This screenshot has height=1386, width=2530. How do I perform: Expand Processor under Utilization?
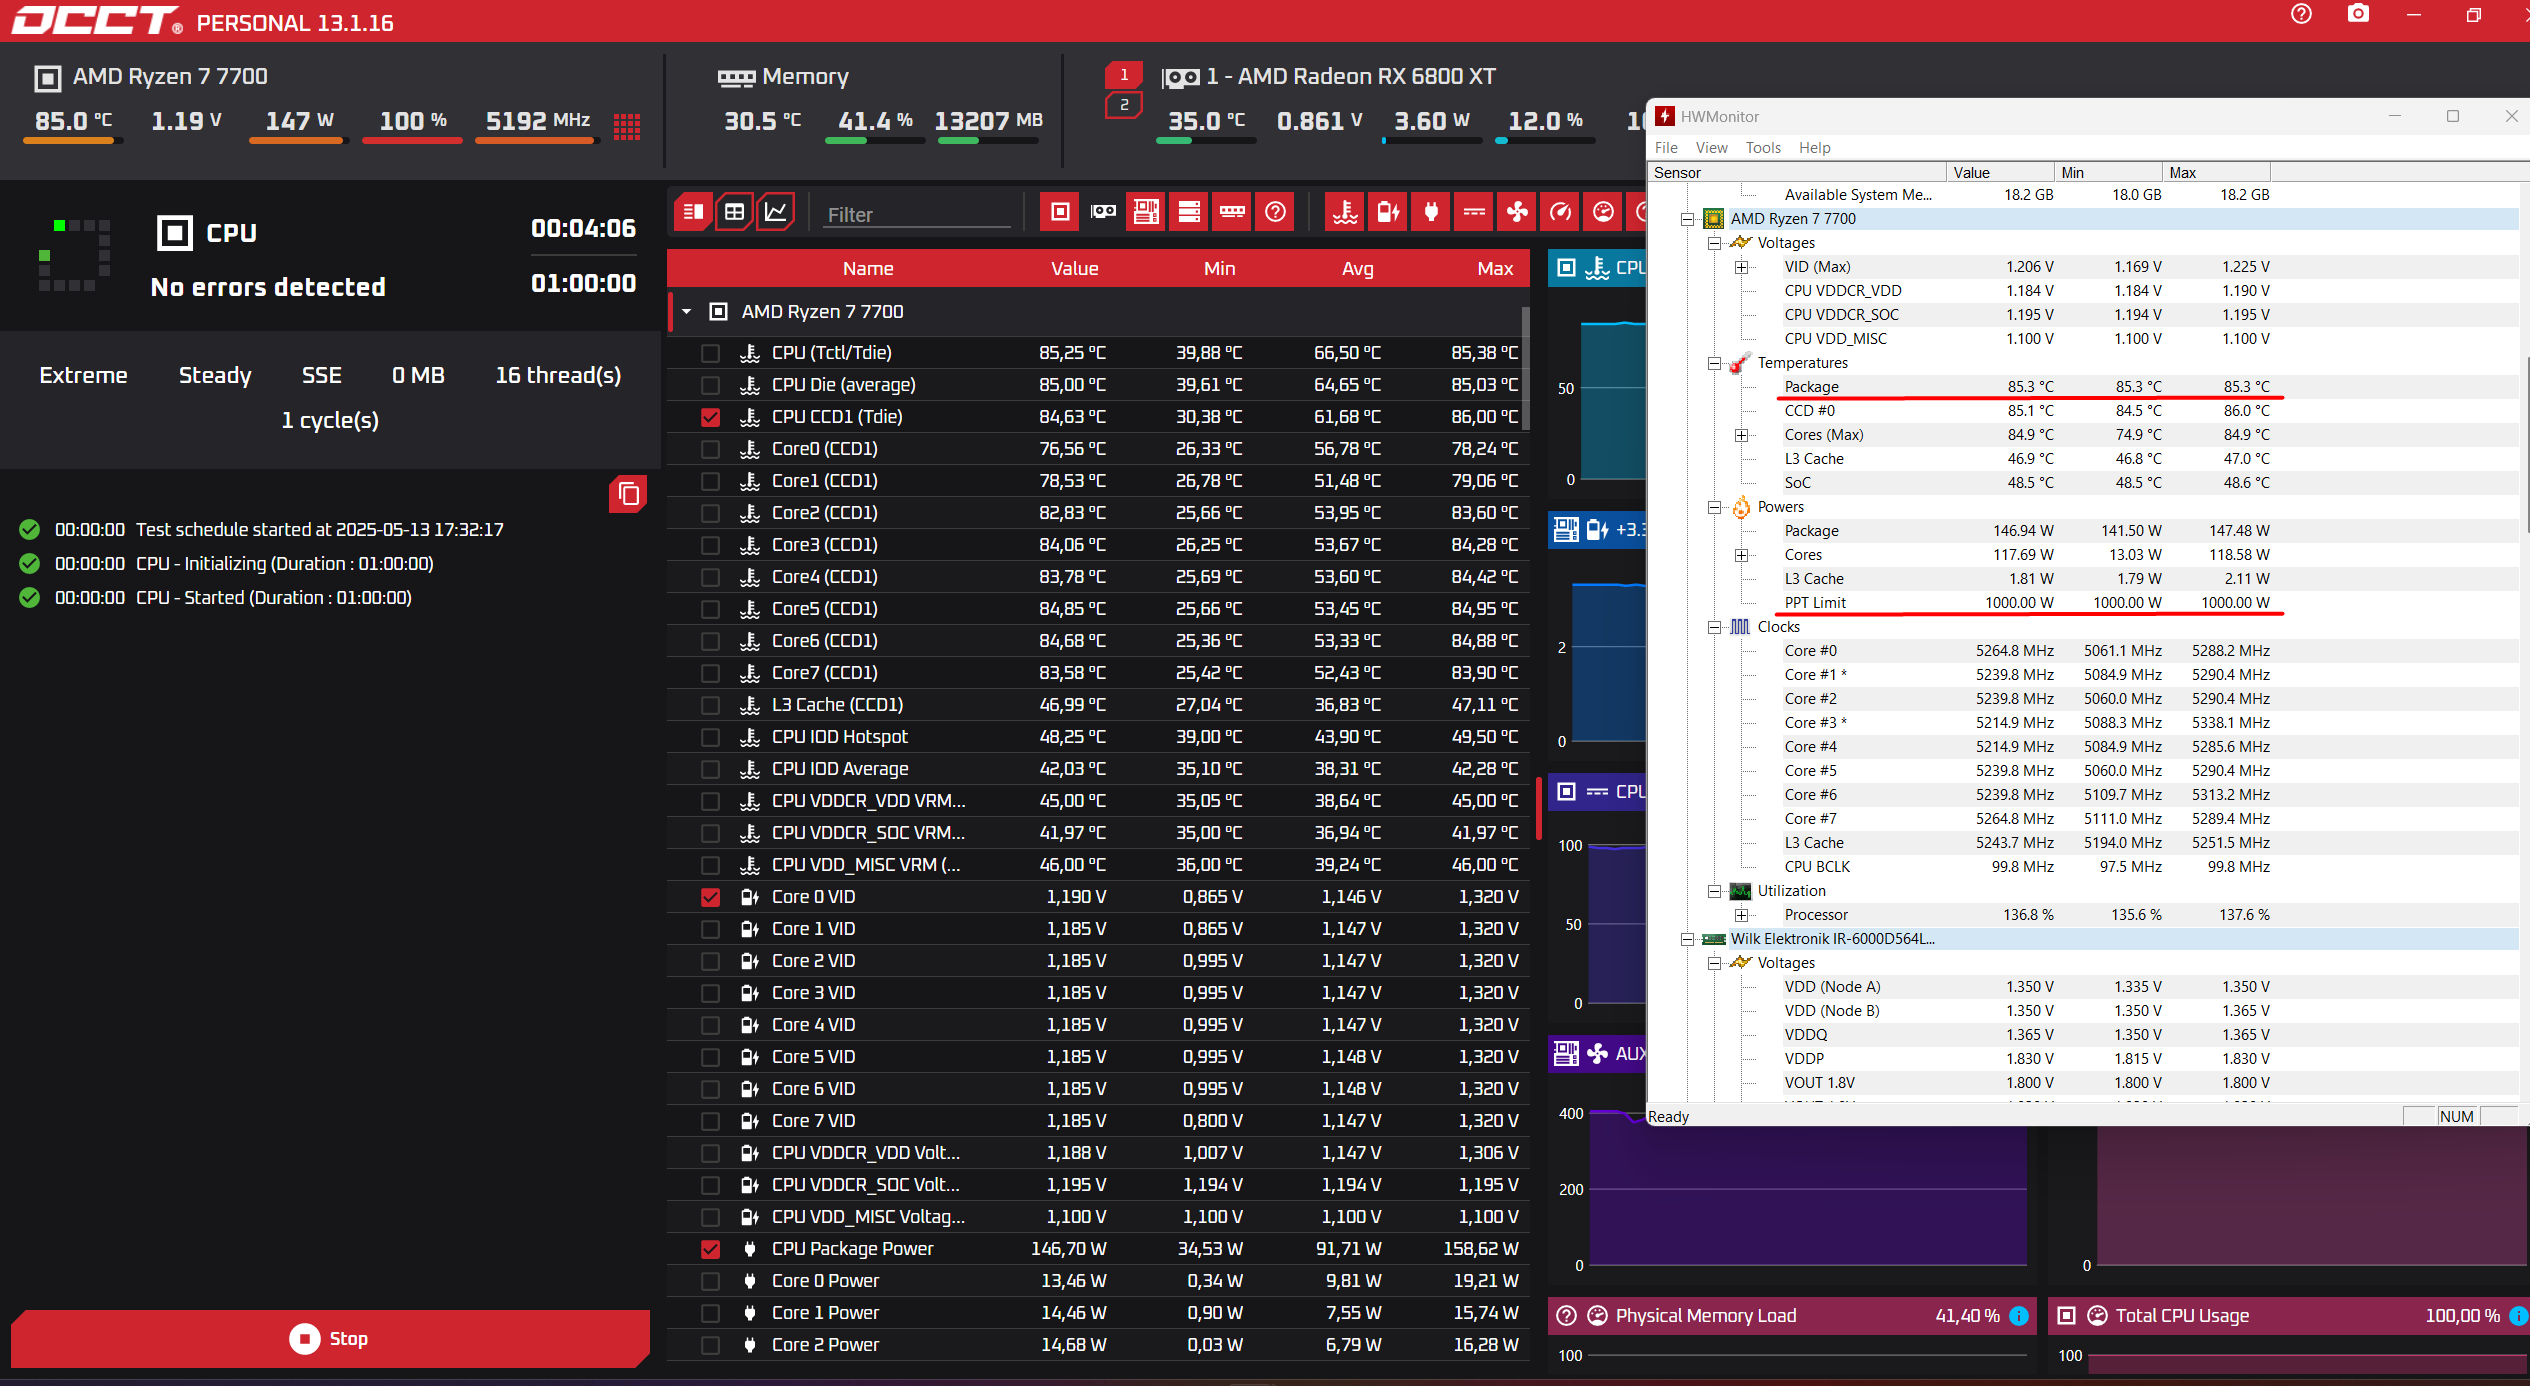[1741, 915]
